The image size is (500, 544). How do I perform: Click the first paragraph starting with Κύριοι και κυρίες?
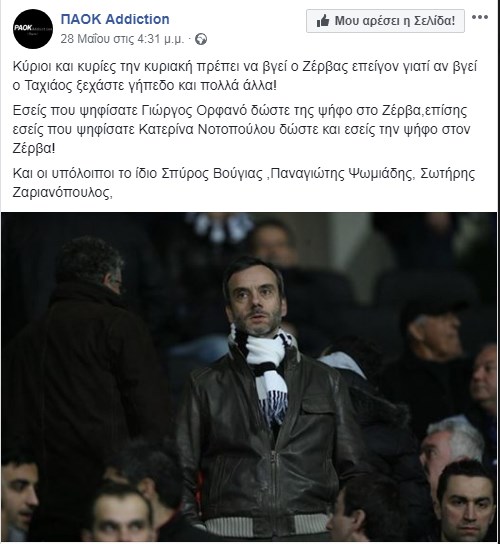(x=245, y=76)
